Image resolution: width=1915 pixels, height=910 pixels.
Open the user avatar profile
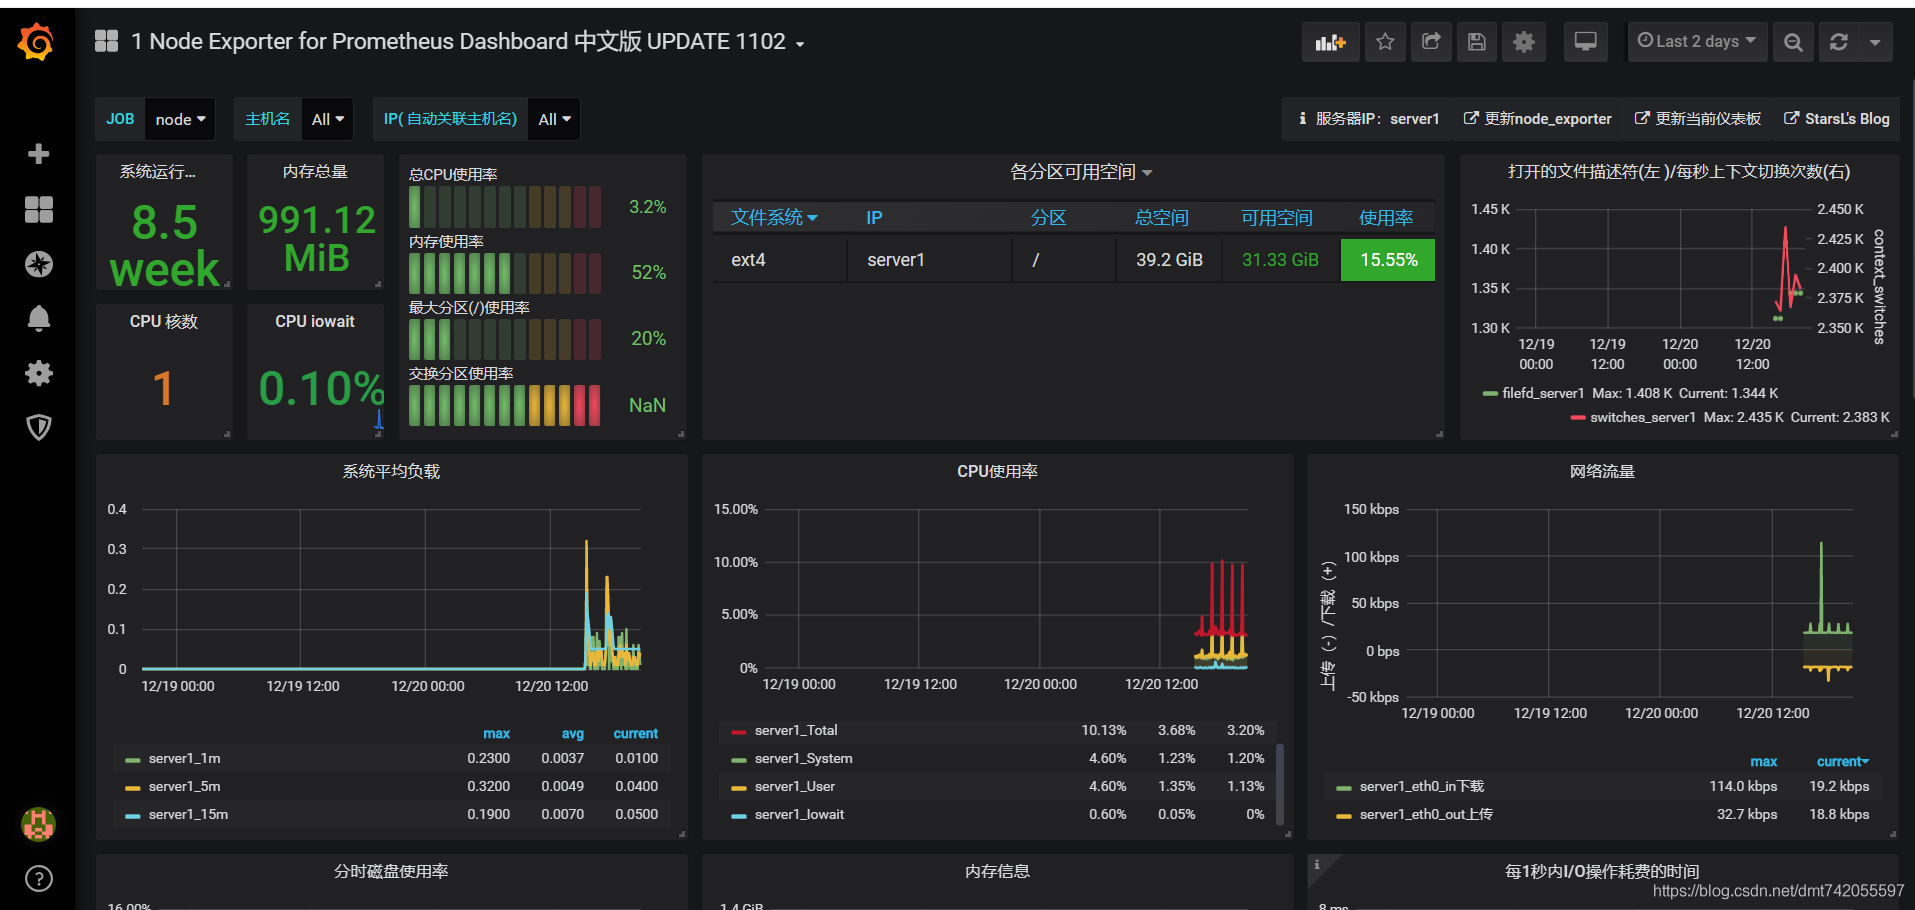[x=38, y=824]
